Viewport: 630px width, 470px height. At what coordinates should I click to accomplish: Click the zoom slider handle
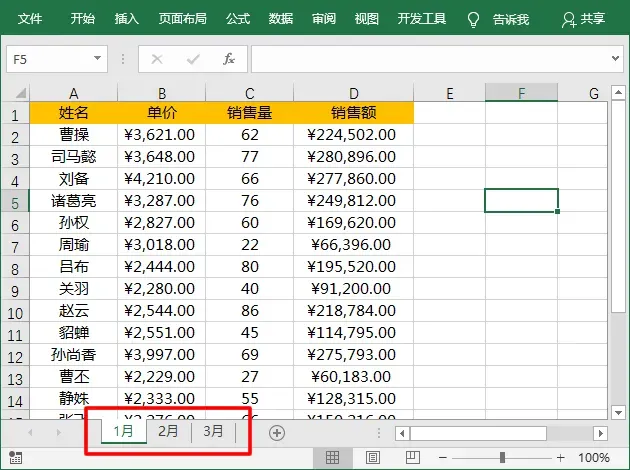(502, 458)
